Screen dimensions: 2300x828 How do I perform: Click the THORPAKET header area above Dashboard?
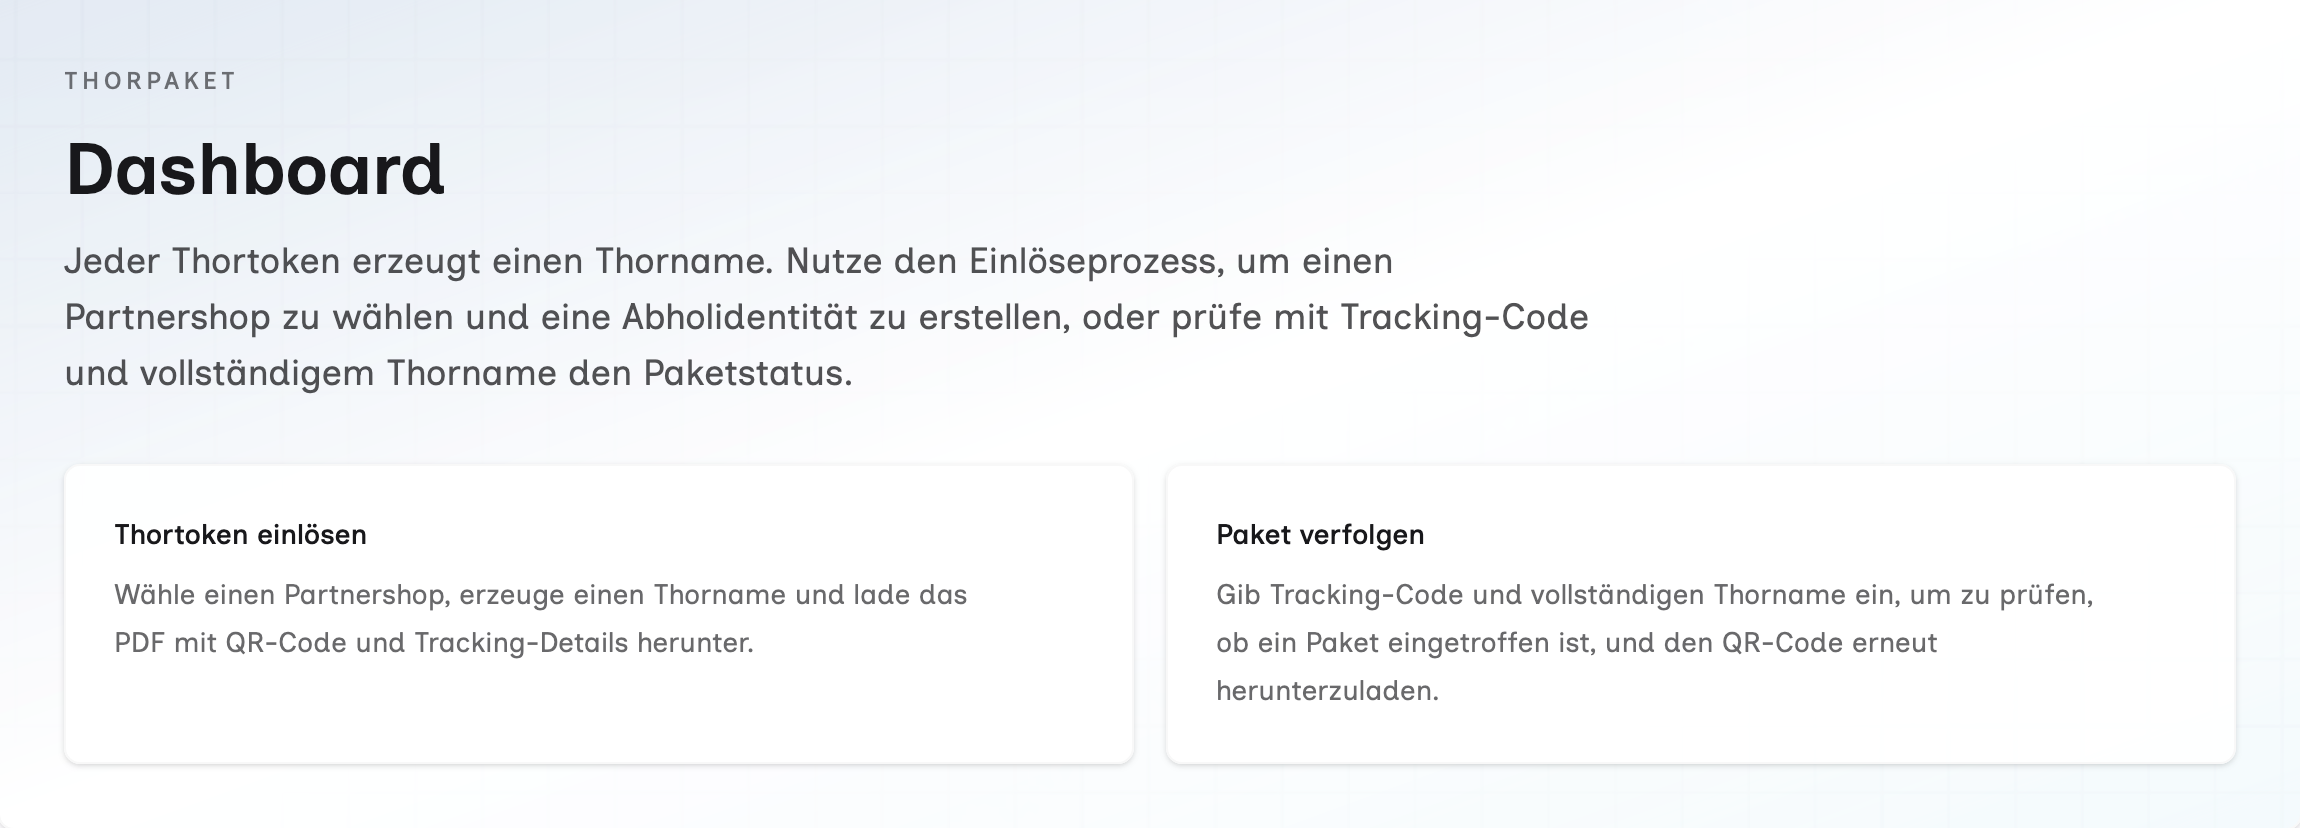pos(150,83)
